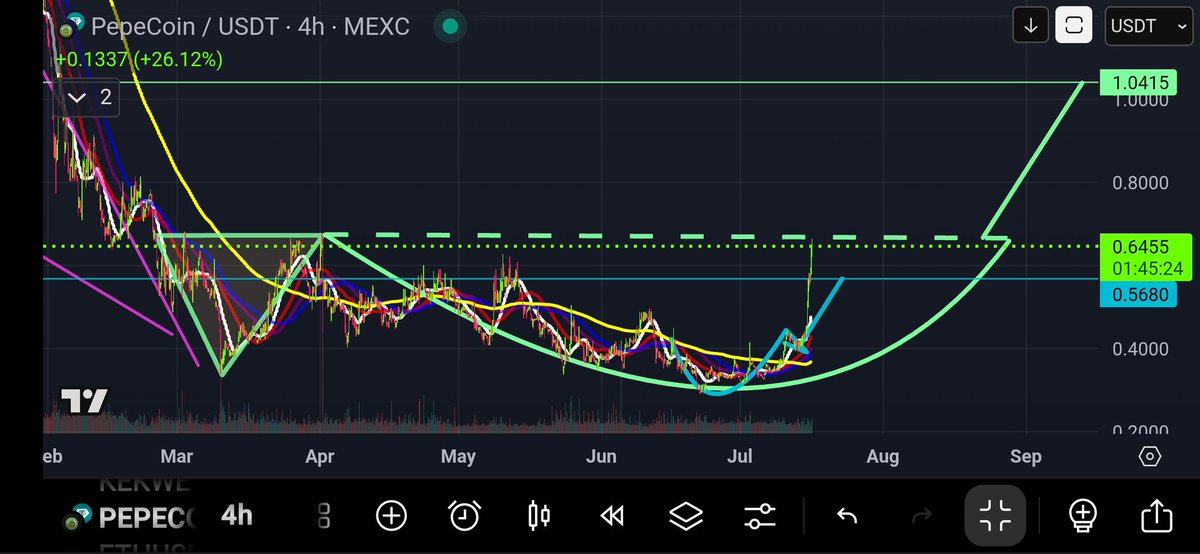Click the Apr label on time axis

[x=319, y=456]
